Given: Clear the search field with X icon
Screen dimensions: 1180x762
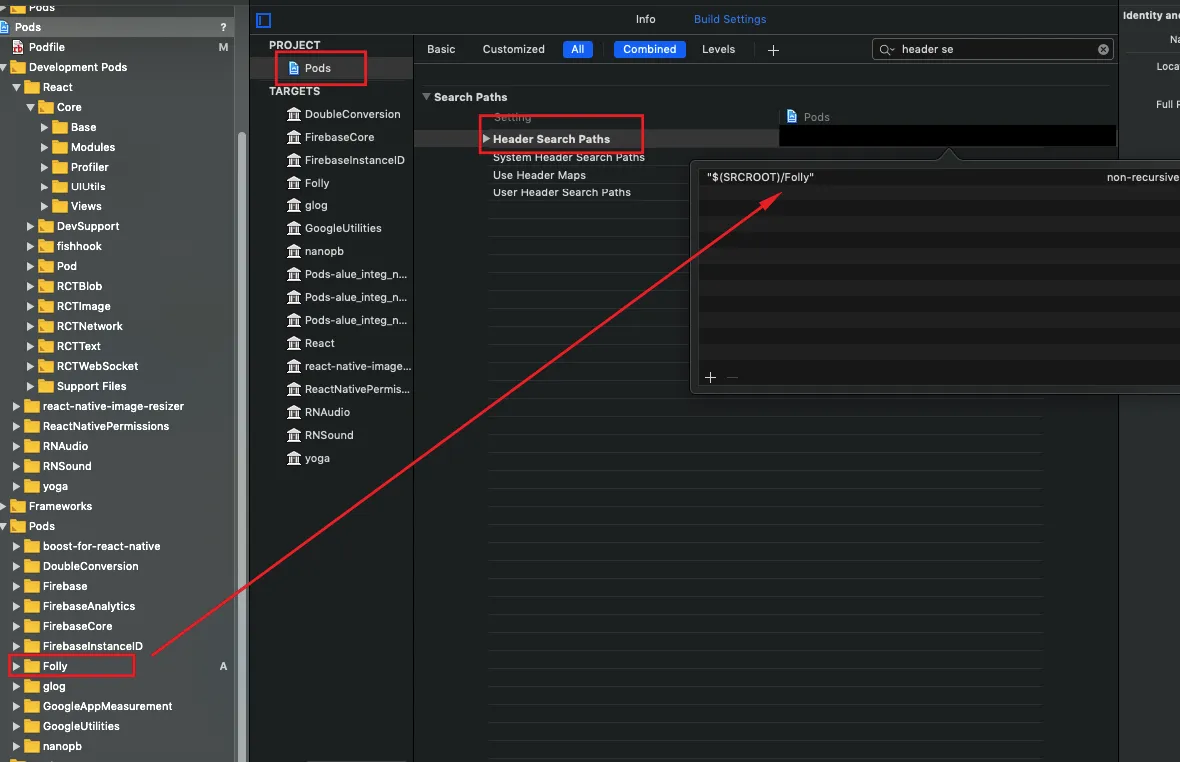Looking at the screenshot, I should tap(1102, 50).
